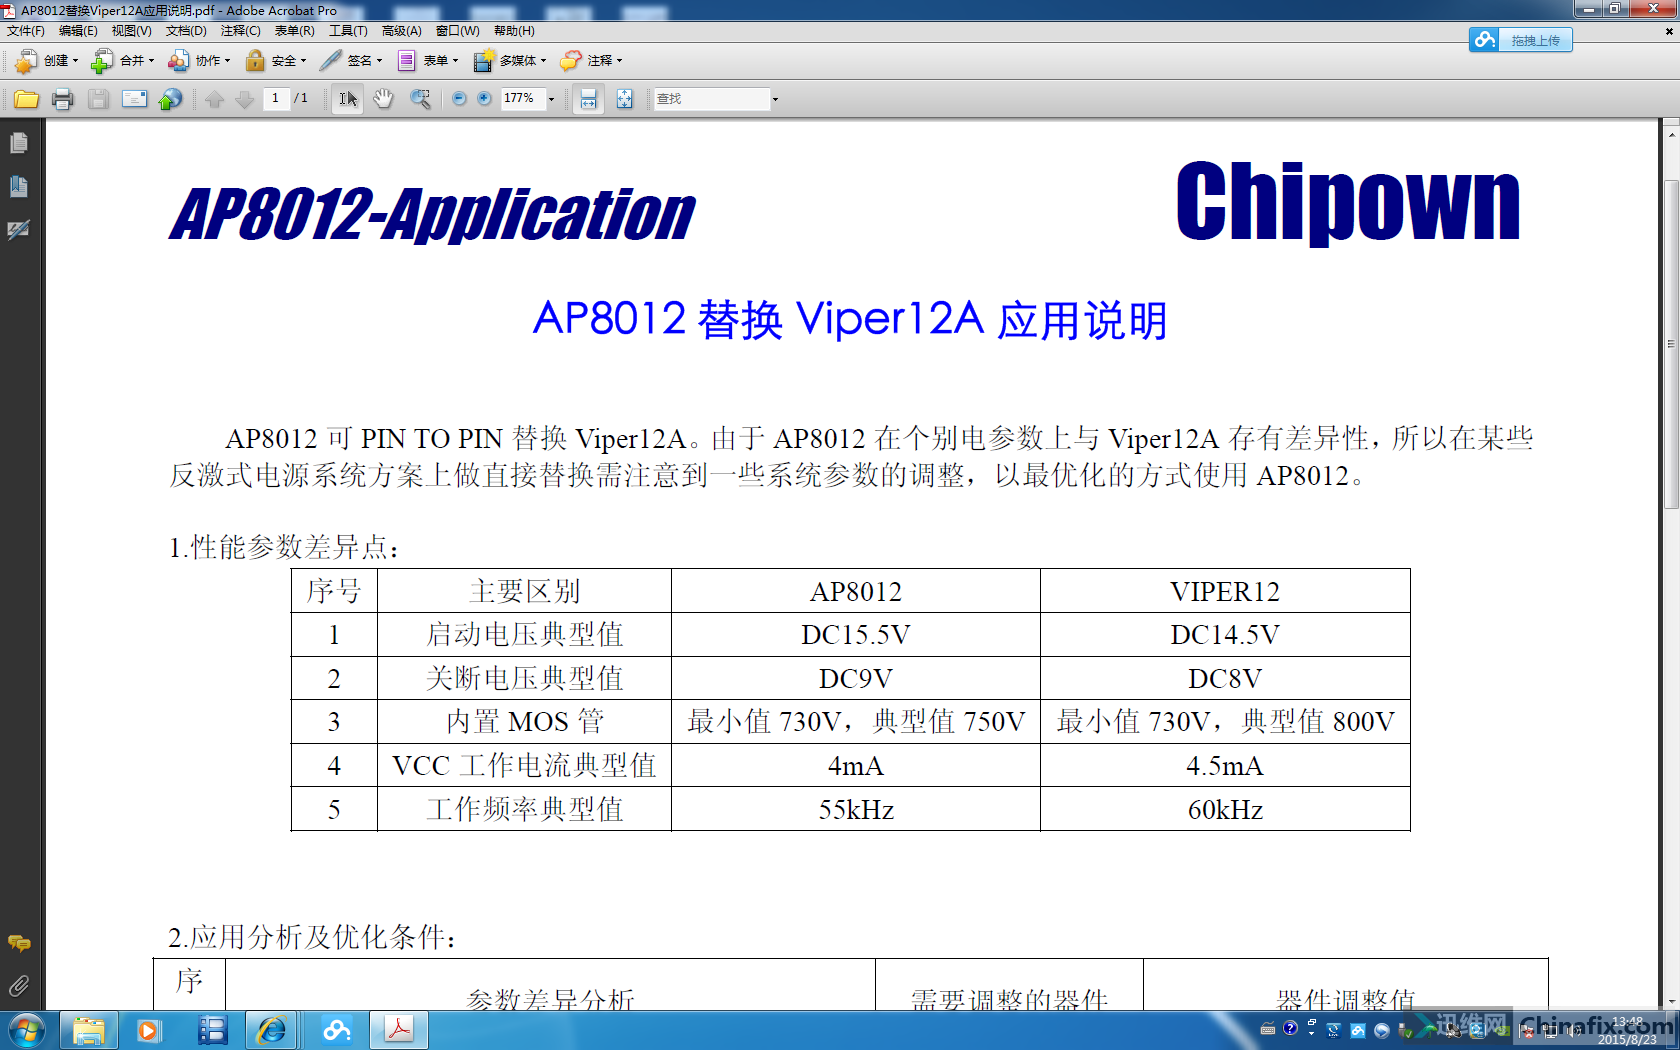The image size is (1680, 1050).
Task: Click the Save disk icon
Action: point(98,99)
